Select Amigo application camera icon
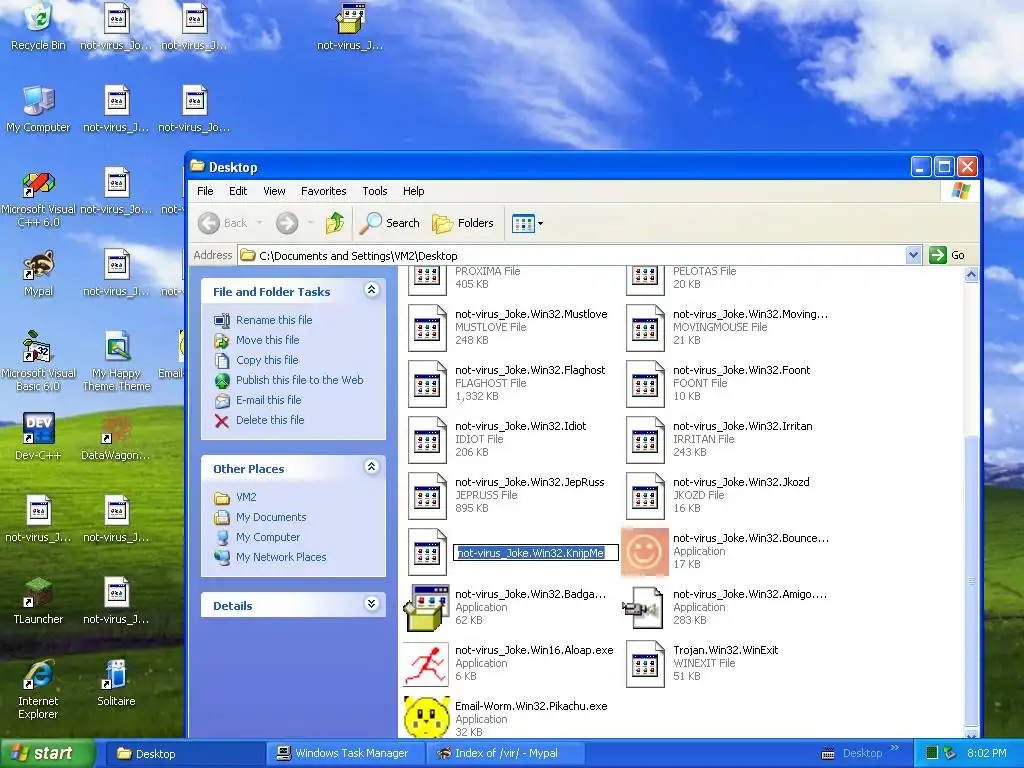The image size is (1024, 768). (x=644, y=608)
